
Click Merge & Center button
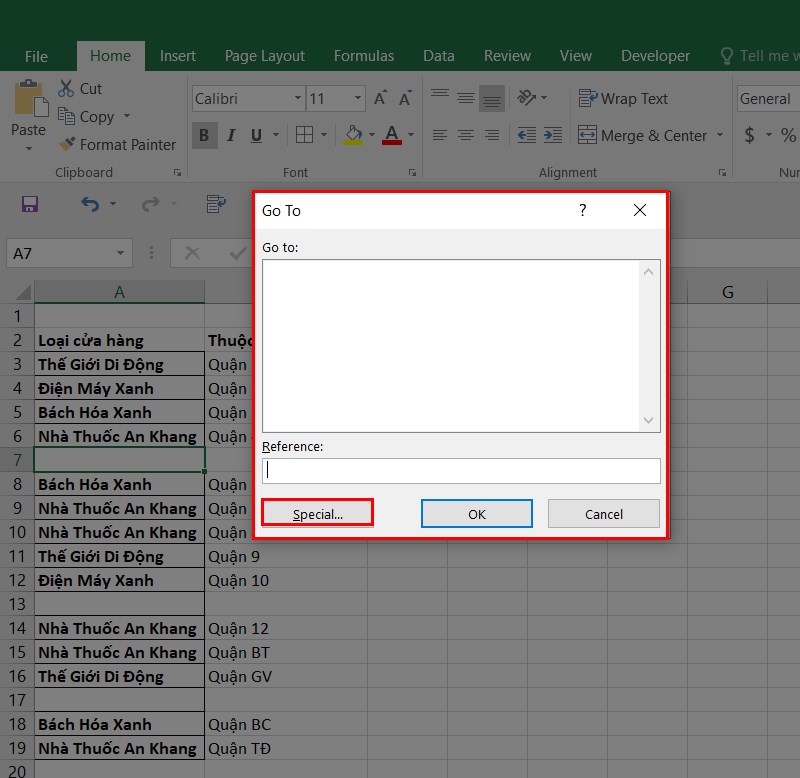coord(642,135)
